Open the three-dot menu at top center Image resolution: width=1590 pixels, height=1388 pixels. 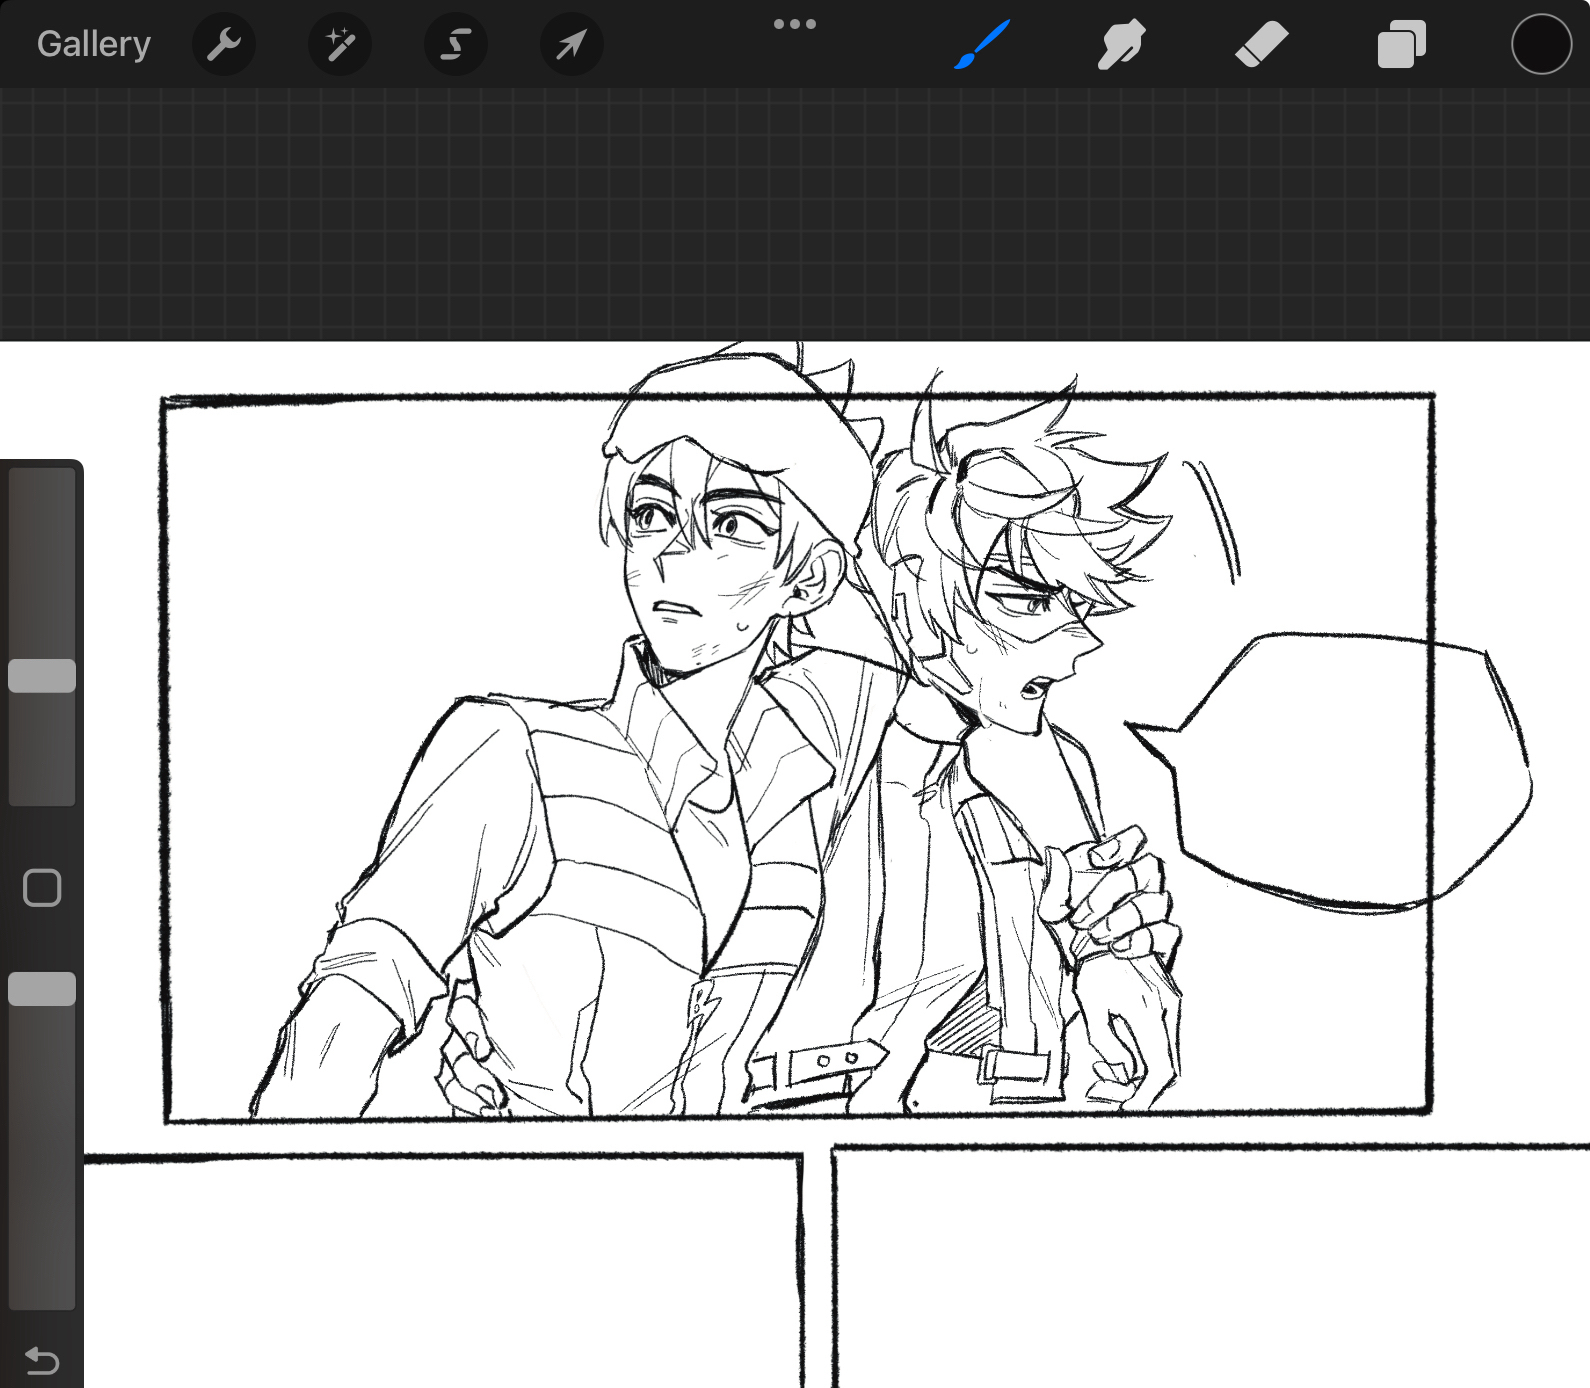coord(795,24)
